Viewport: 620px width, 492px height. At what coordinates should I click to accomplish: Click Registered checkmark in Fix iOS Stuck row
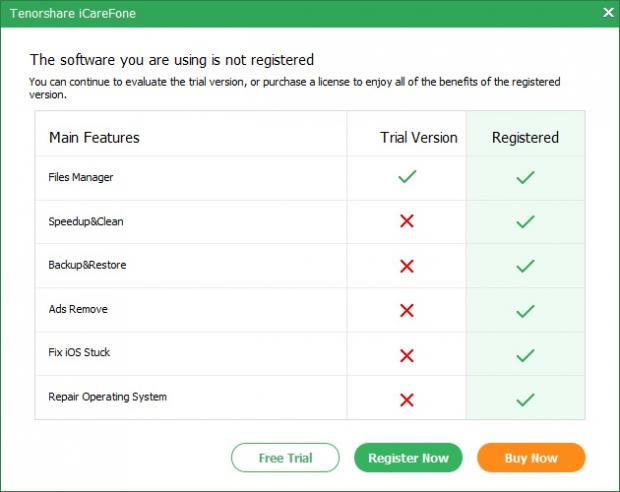click(525, 355)
